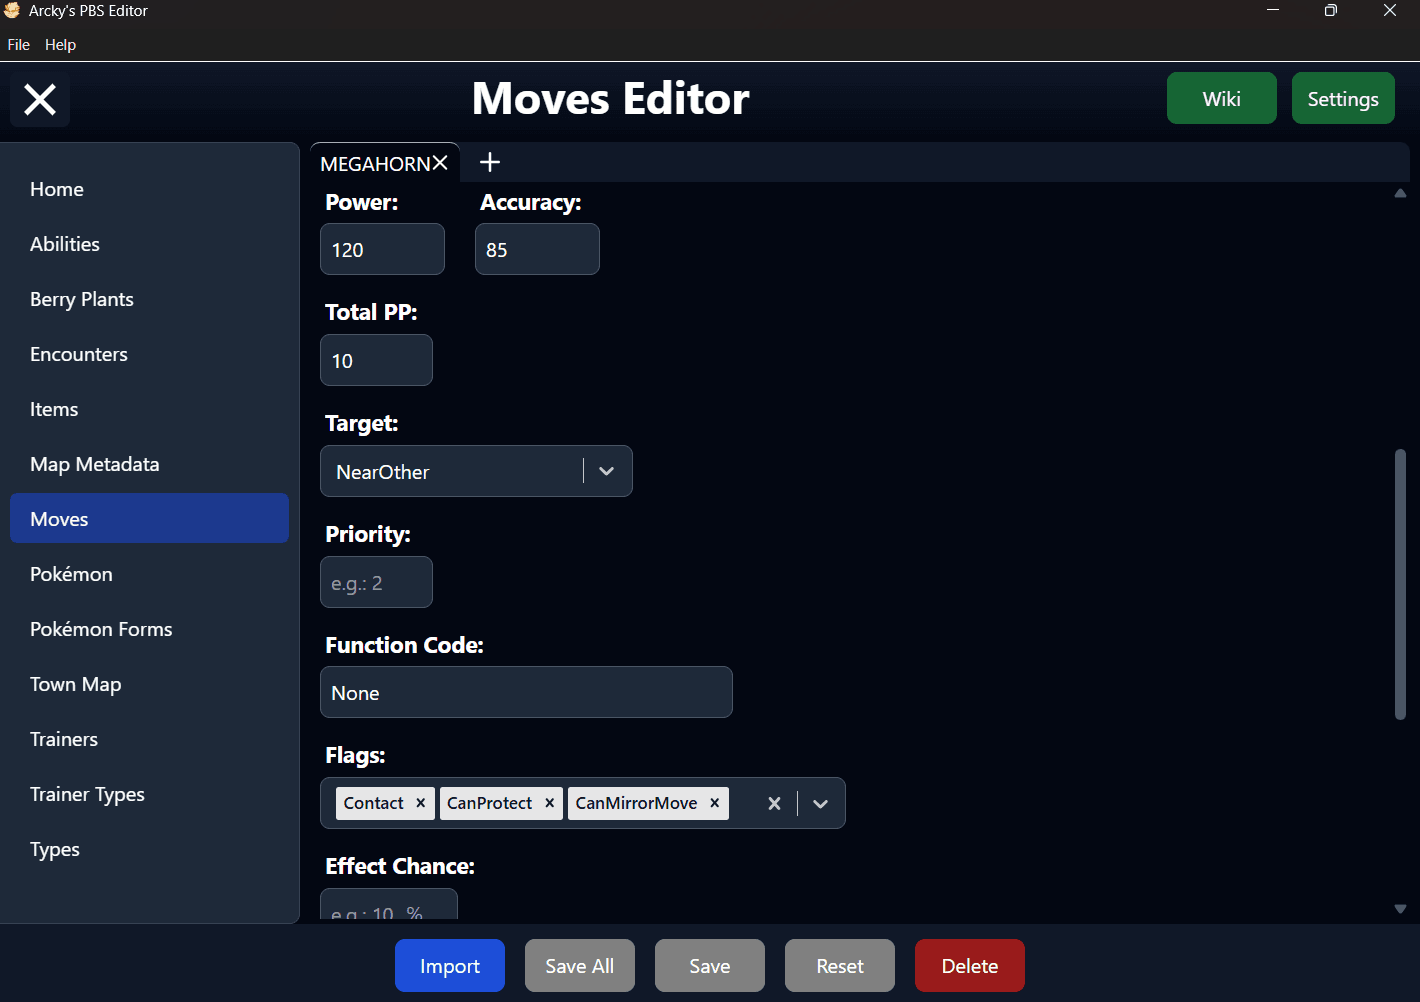Viewport: 1420px width, 1002px height.
Task: Open the File menu
Action: pyautogui.click(x=19, y=45)
